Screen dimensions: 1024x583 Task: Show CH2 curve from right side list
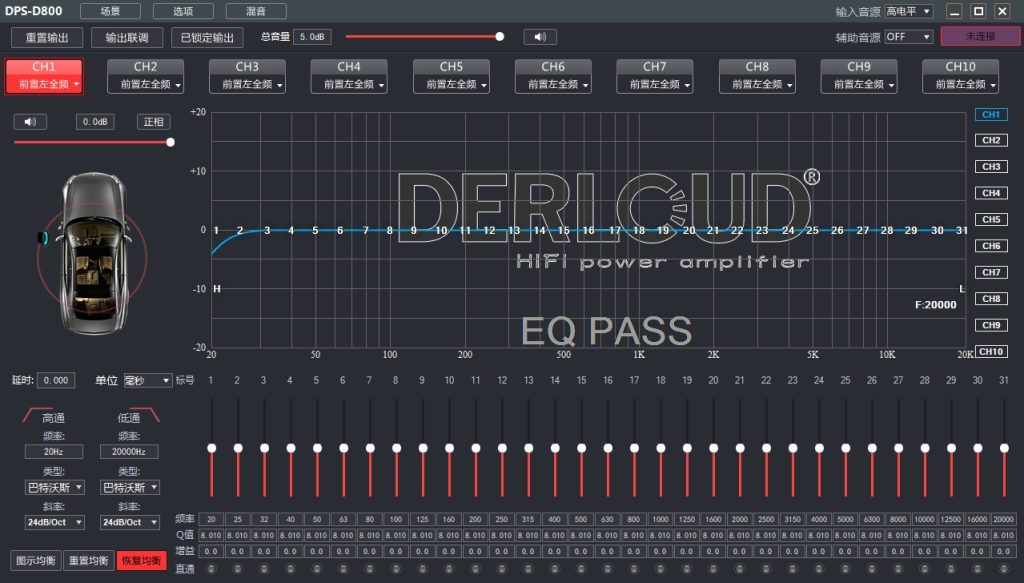tap(991, 140)
